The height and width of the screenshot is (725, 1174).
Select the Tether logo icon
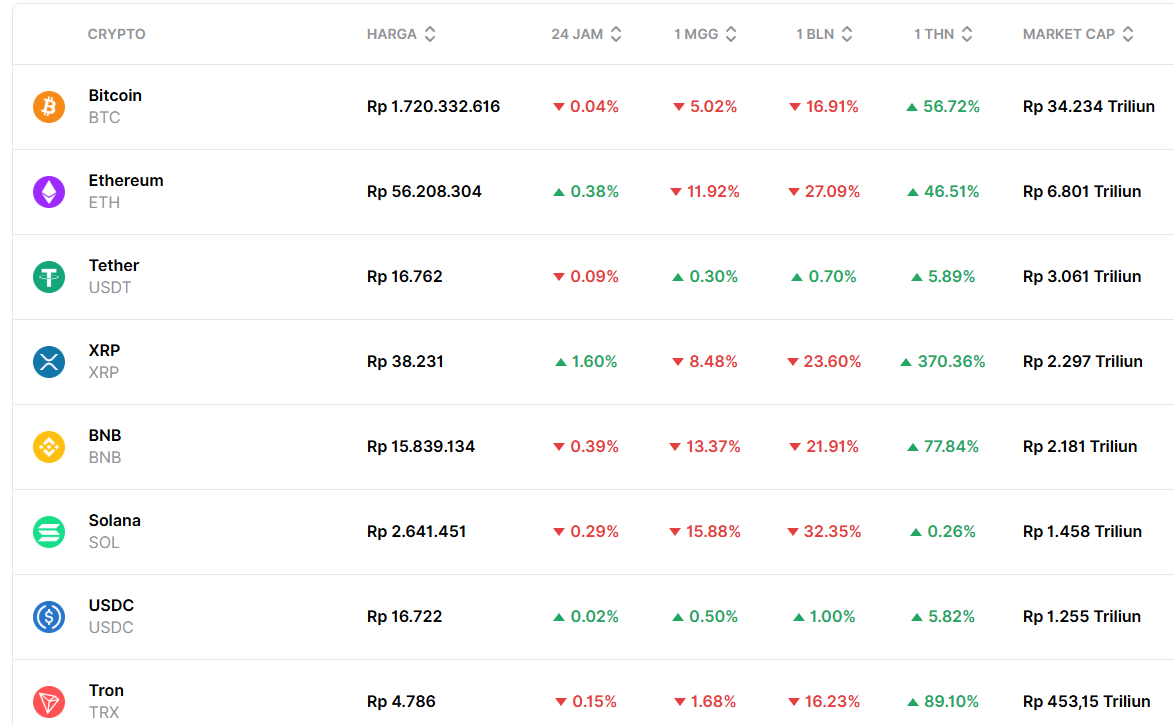coord(47,277)
